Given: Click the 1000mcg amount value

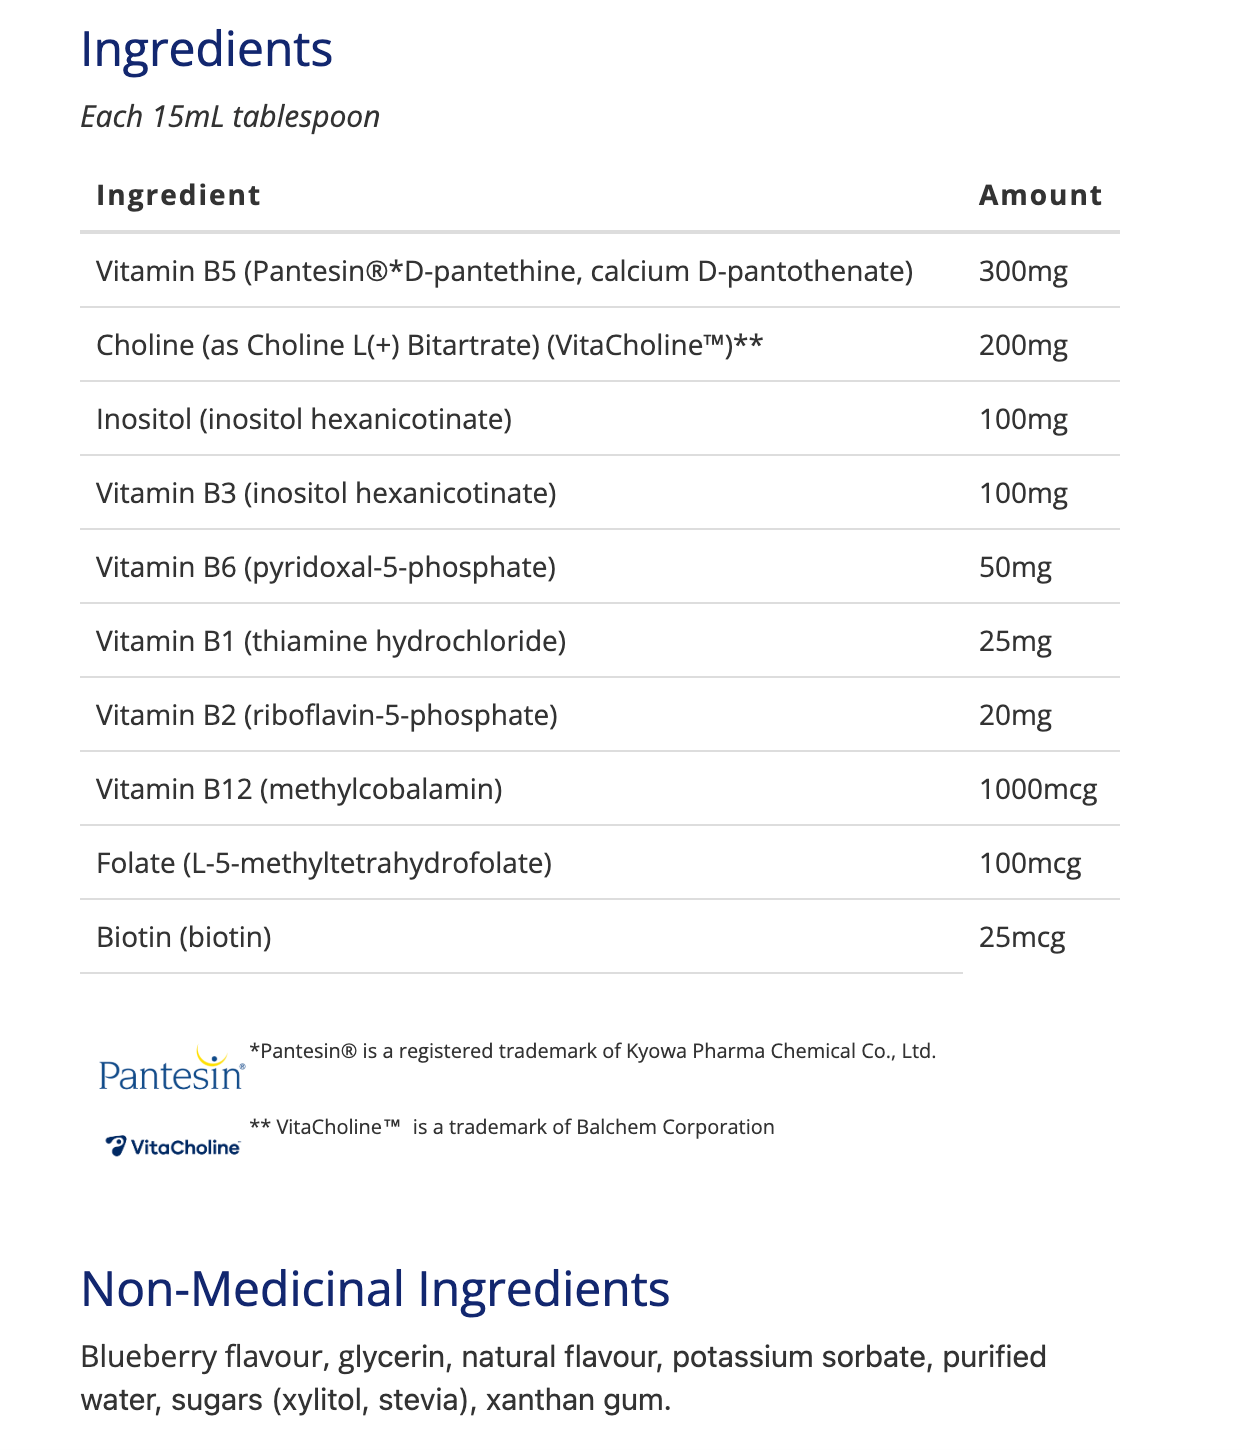Looking at the screenshot, I should click(x=1038, y=790).
